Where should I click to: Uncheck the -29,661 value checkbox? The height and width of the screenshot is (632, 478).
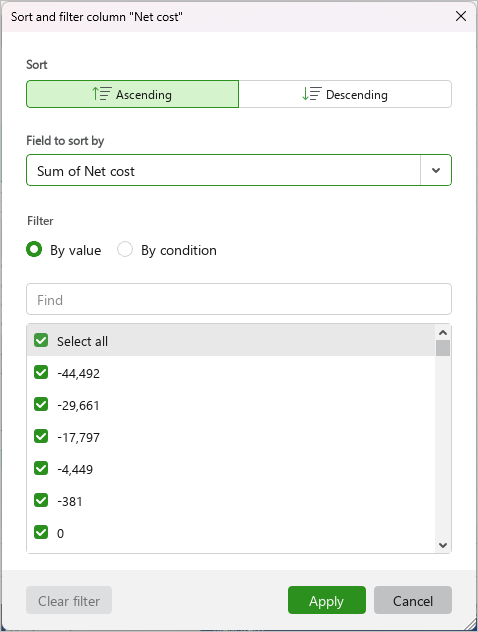[x=41, y=405]
